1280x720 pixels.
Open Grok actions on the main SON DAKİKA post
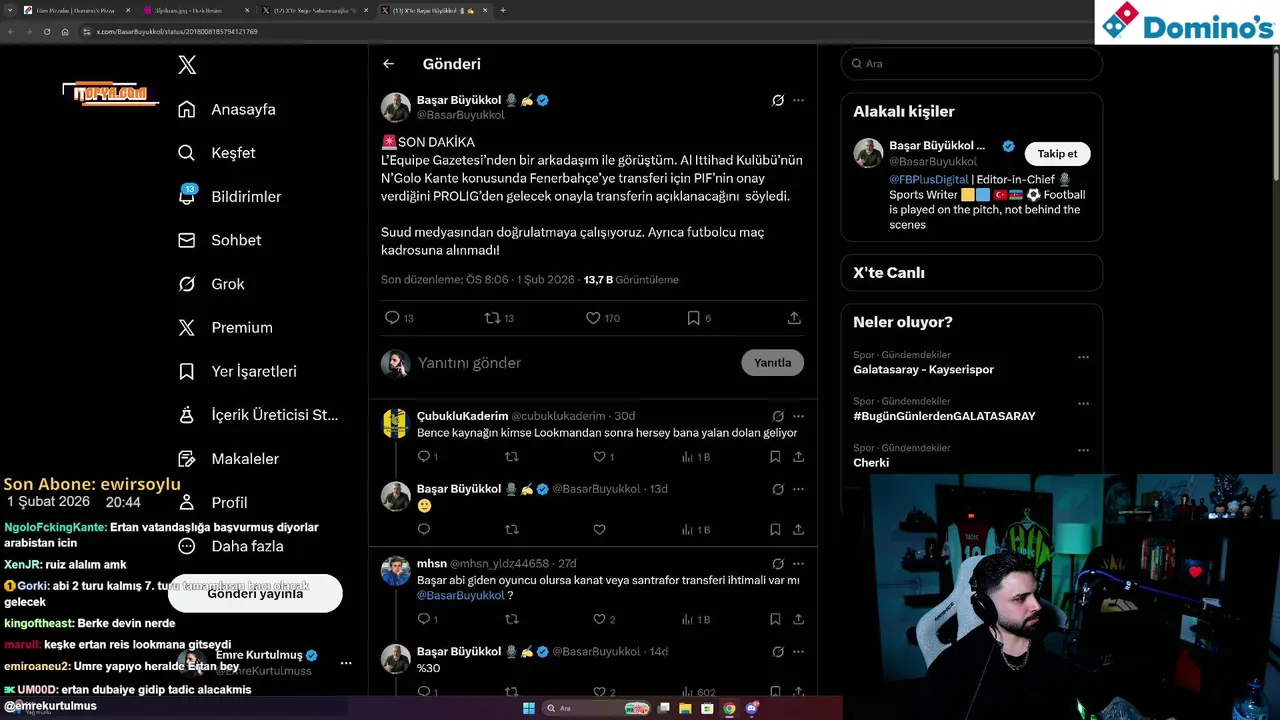[778, 100]
